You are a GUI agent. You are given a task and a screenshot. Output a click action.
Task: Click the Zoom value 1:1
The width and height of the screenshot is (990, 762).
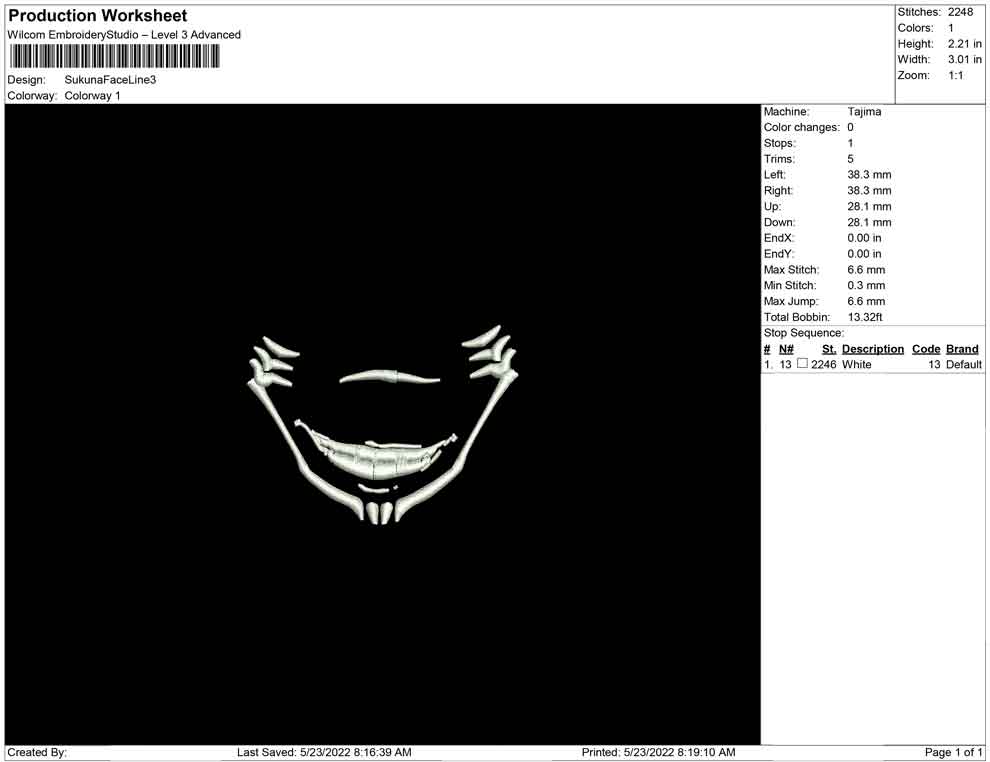tap(955, 75)
